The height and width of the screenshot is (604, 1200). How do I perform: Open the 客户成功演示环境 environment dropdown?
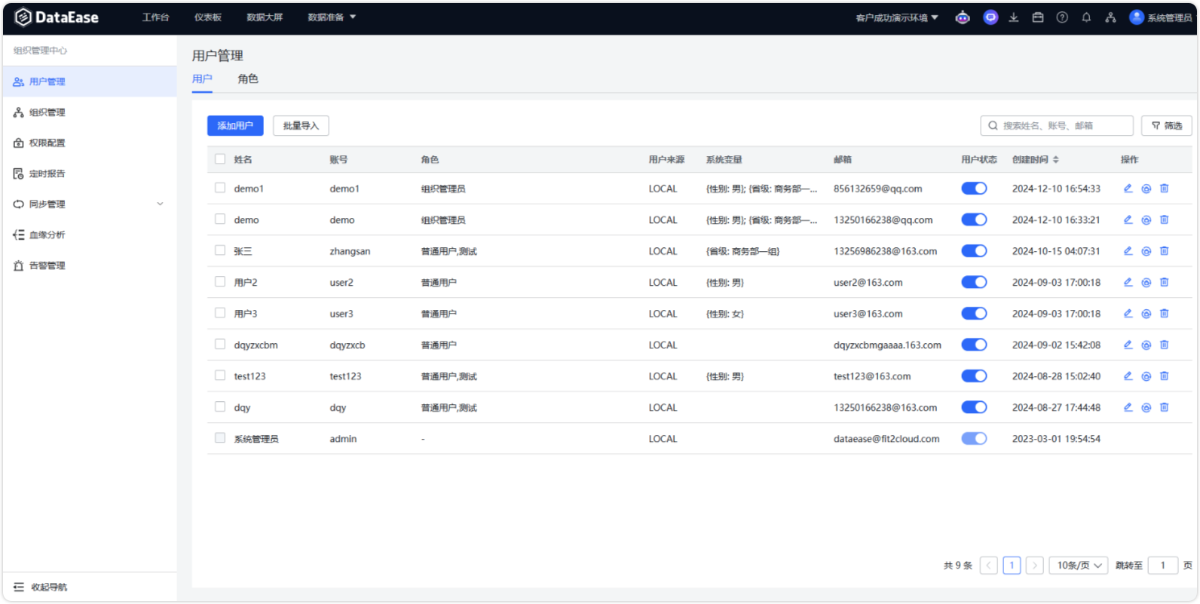point(897,17)
